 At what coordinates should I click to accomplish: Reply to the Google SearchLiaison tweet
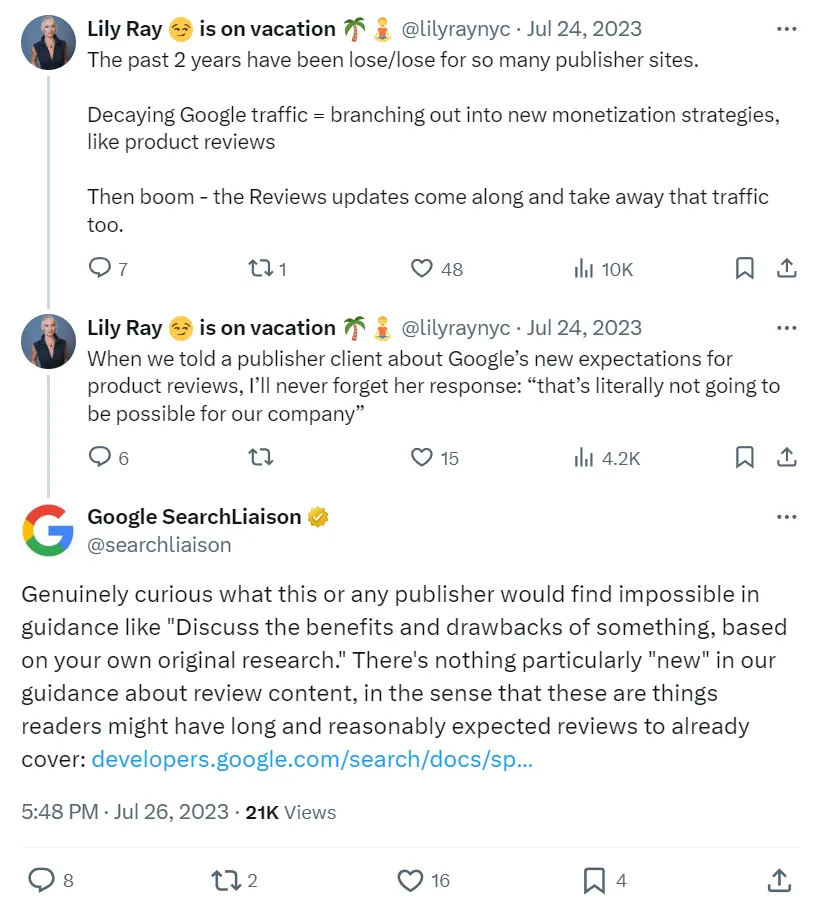point(41,880)
